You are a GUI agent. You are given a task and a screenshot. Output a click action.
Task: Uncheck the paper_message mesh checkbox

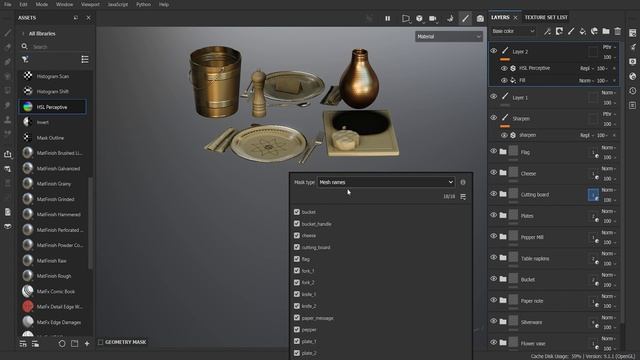pos(297,318)
